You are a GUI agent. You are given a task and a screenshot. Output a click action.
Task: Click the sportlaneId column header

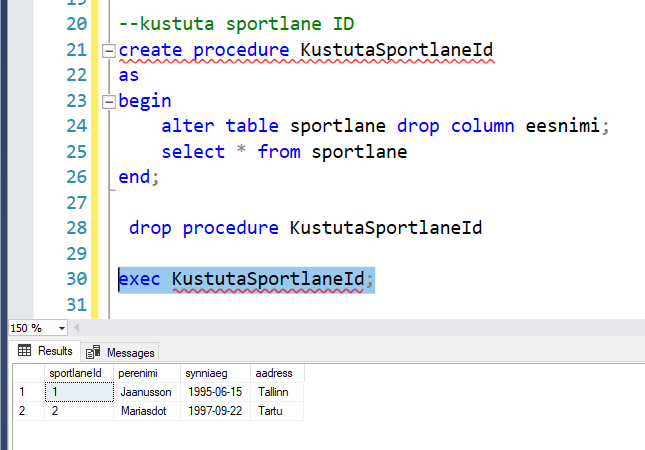(77, 373)
